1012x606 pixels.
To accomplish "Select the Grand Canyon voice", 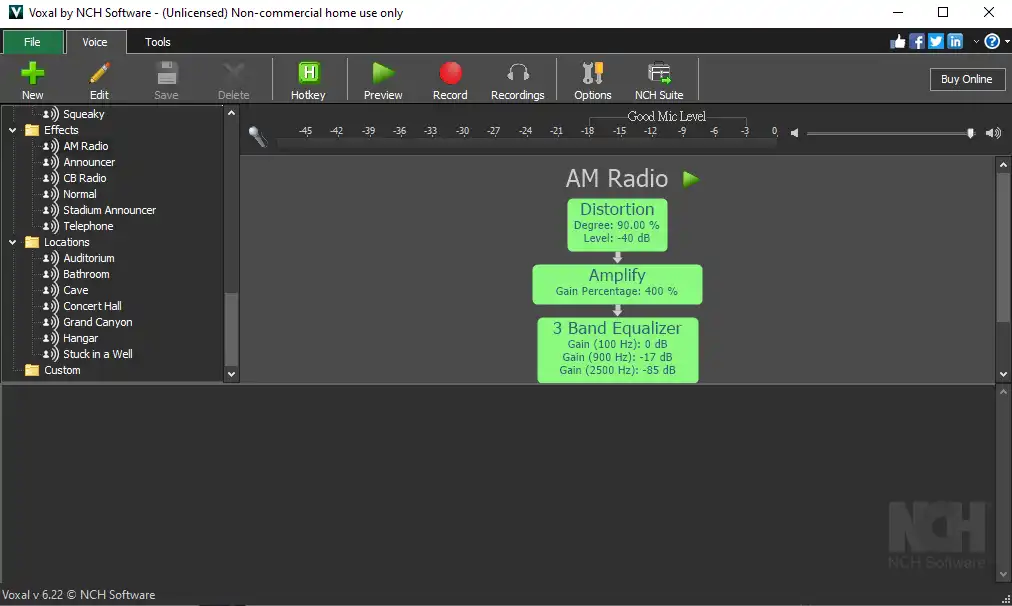I will coord(97,322).
